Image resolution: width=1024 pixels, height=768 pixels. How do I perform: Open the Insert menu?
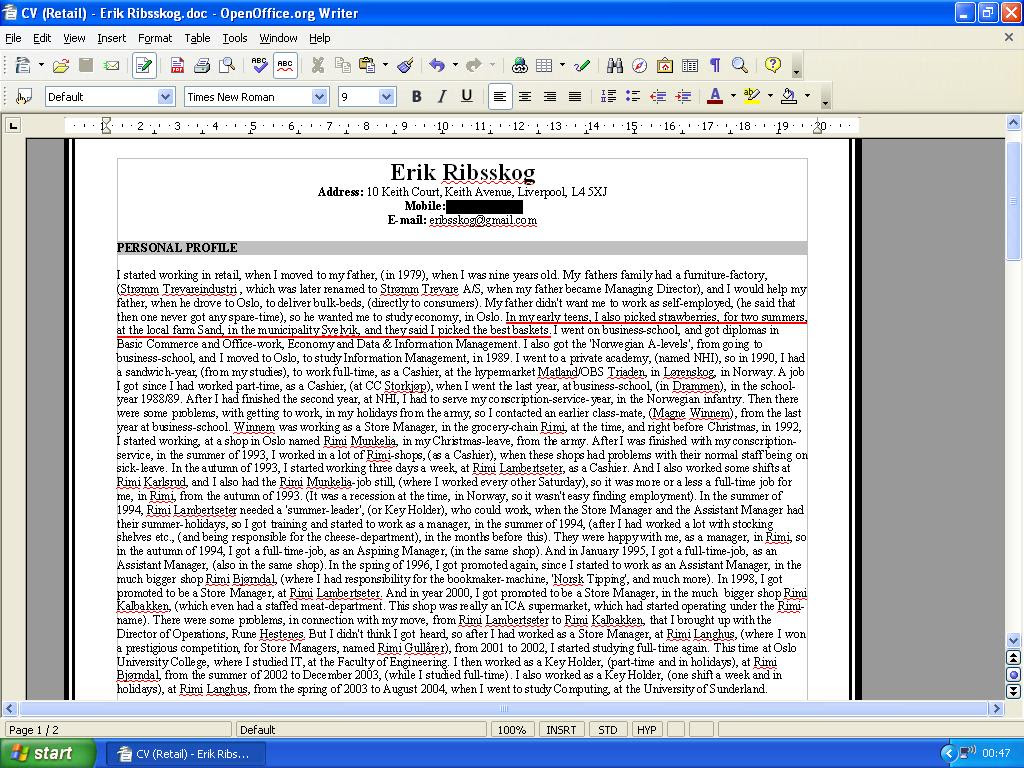click(112, 38)
